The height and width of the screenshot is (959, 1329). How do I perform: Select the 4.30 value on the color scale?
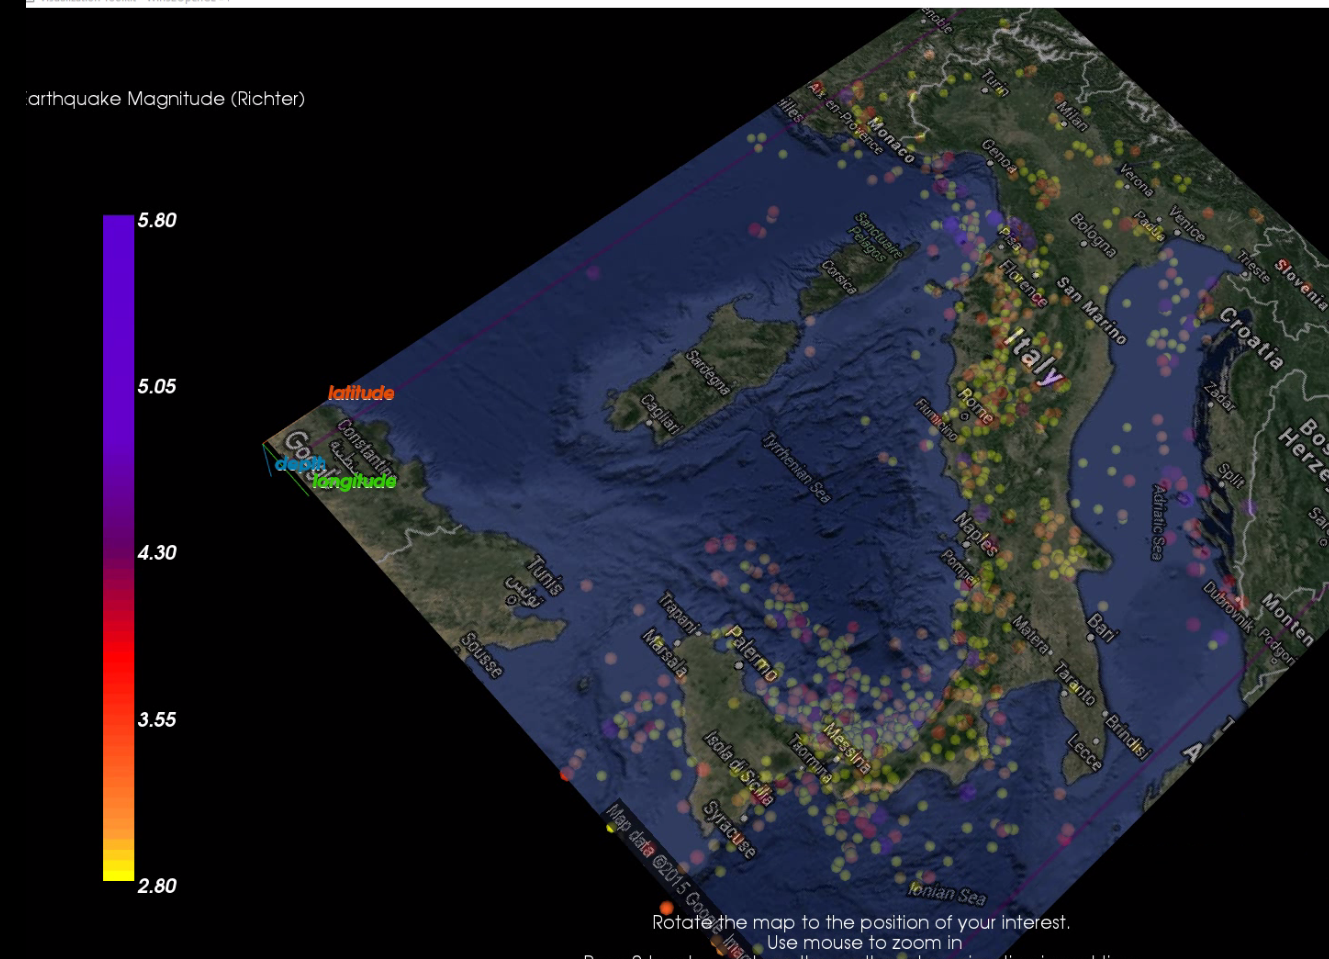pos(157,553)
